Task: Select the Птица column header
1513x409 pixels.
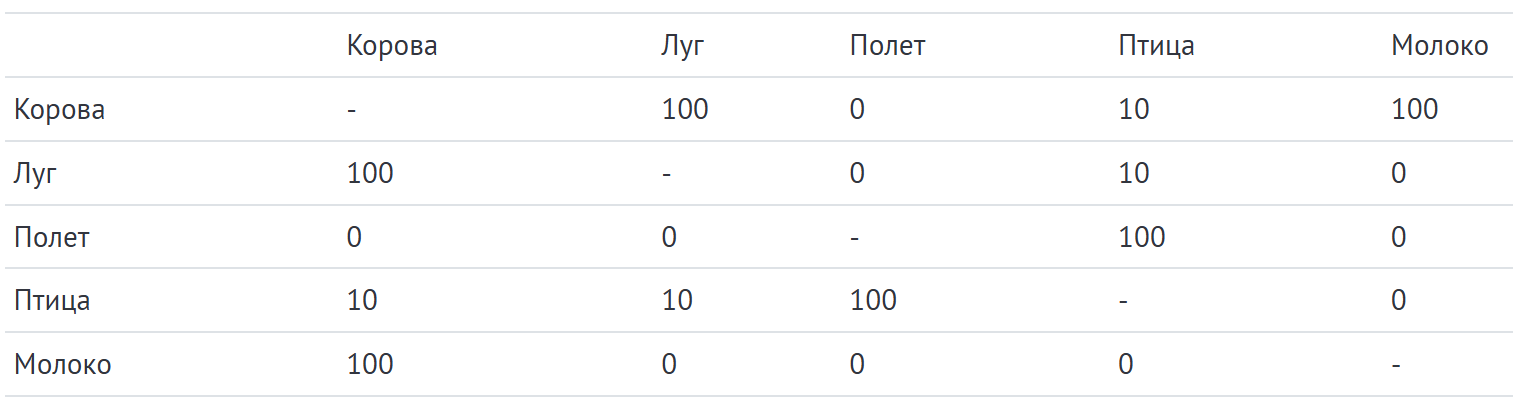Action: 1156,46
